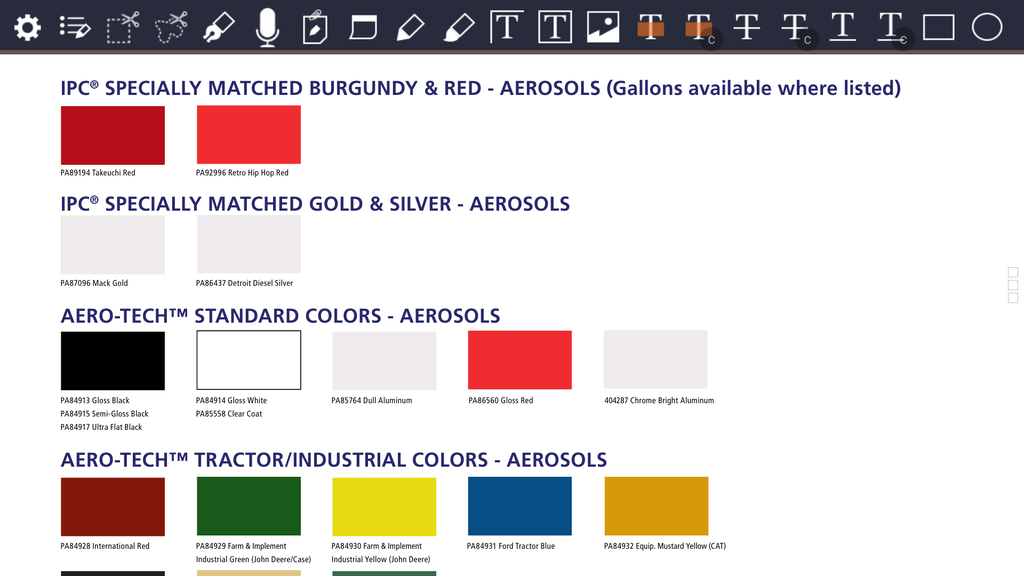Click the Gloss White outlined swatch

[249, 360]
